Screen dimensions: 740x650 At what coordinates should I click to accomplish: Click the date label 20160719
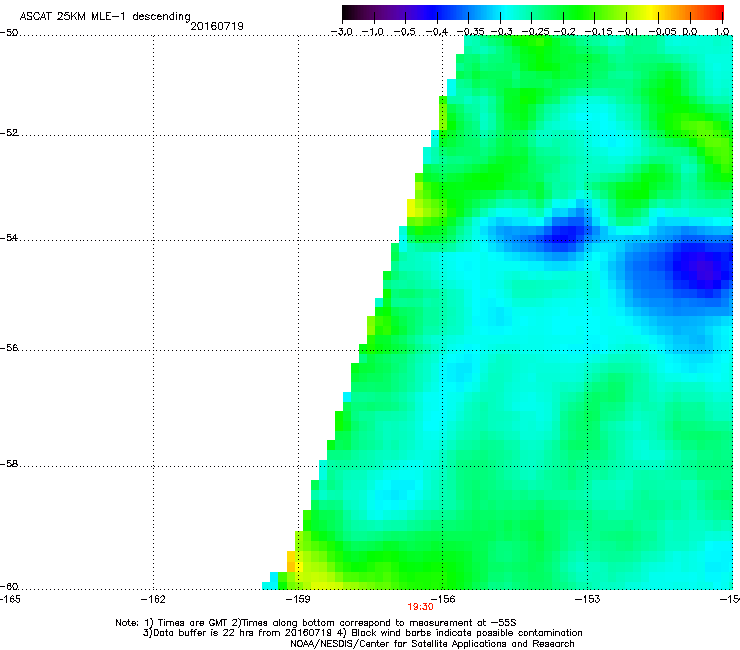217,26
